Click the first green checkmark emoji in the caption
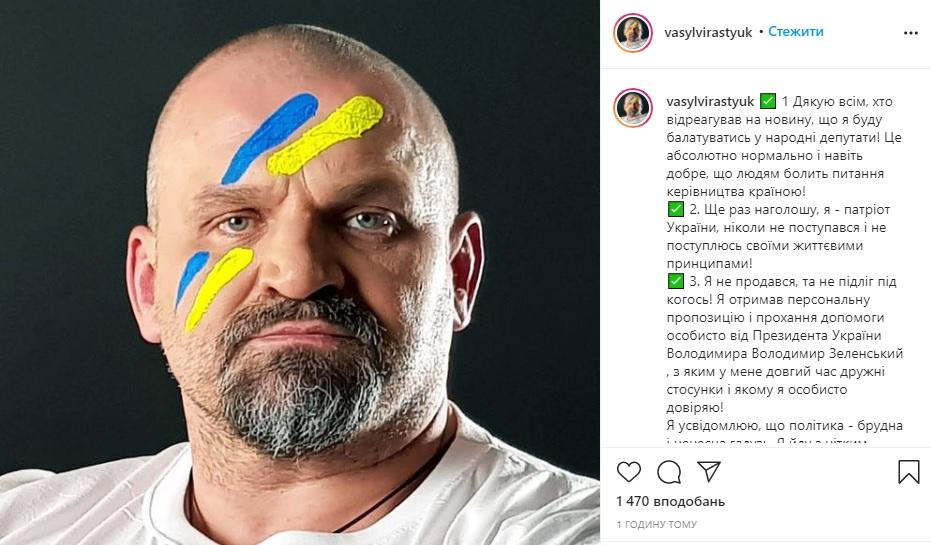Image resolution: width=931 pixels, height=545 pixels. coord(768,101)
